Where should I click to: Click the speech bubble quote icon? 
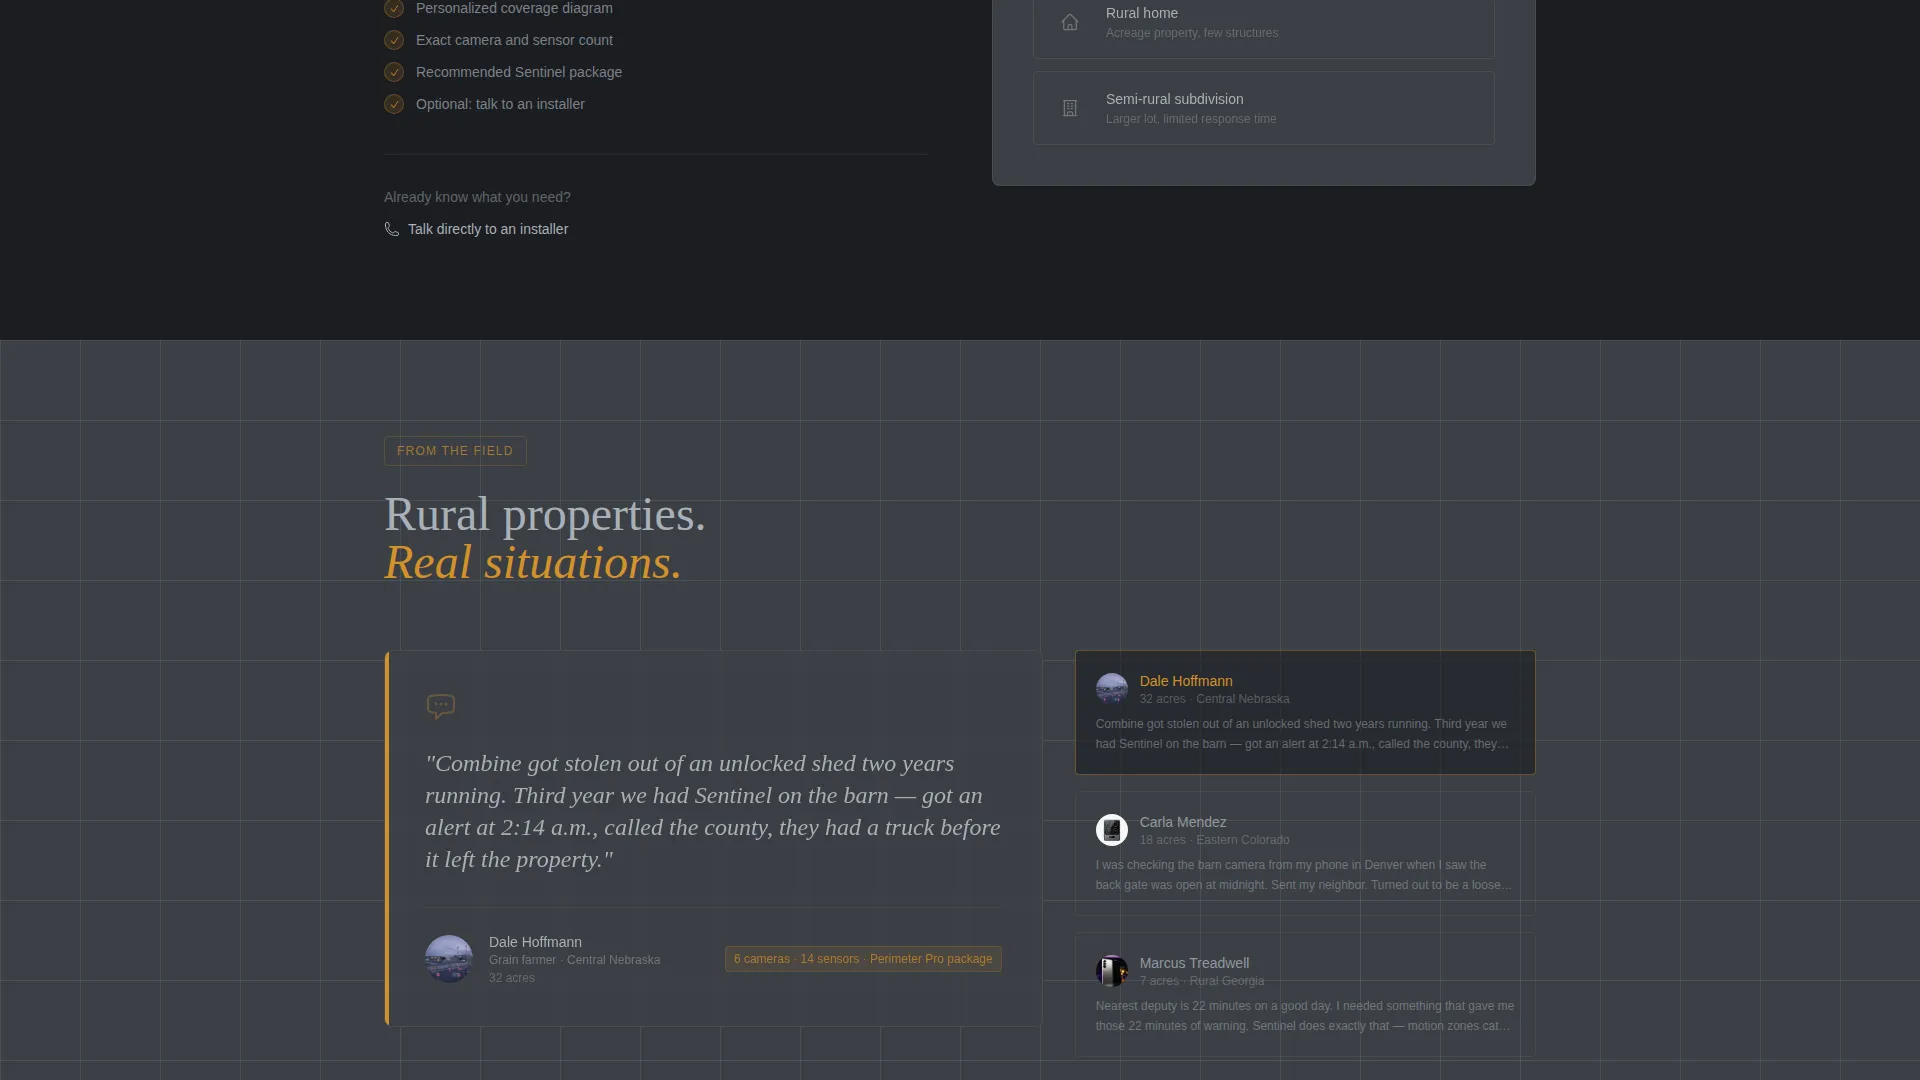pyautogui.click(x=441, y=707)
